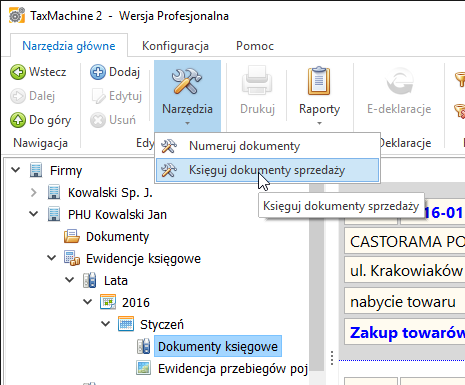
Task: Collapse the Styczeń month node
Action: click(105, 324)
